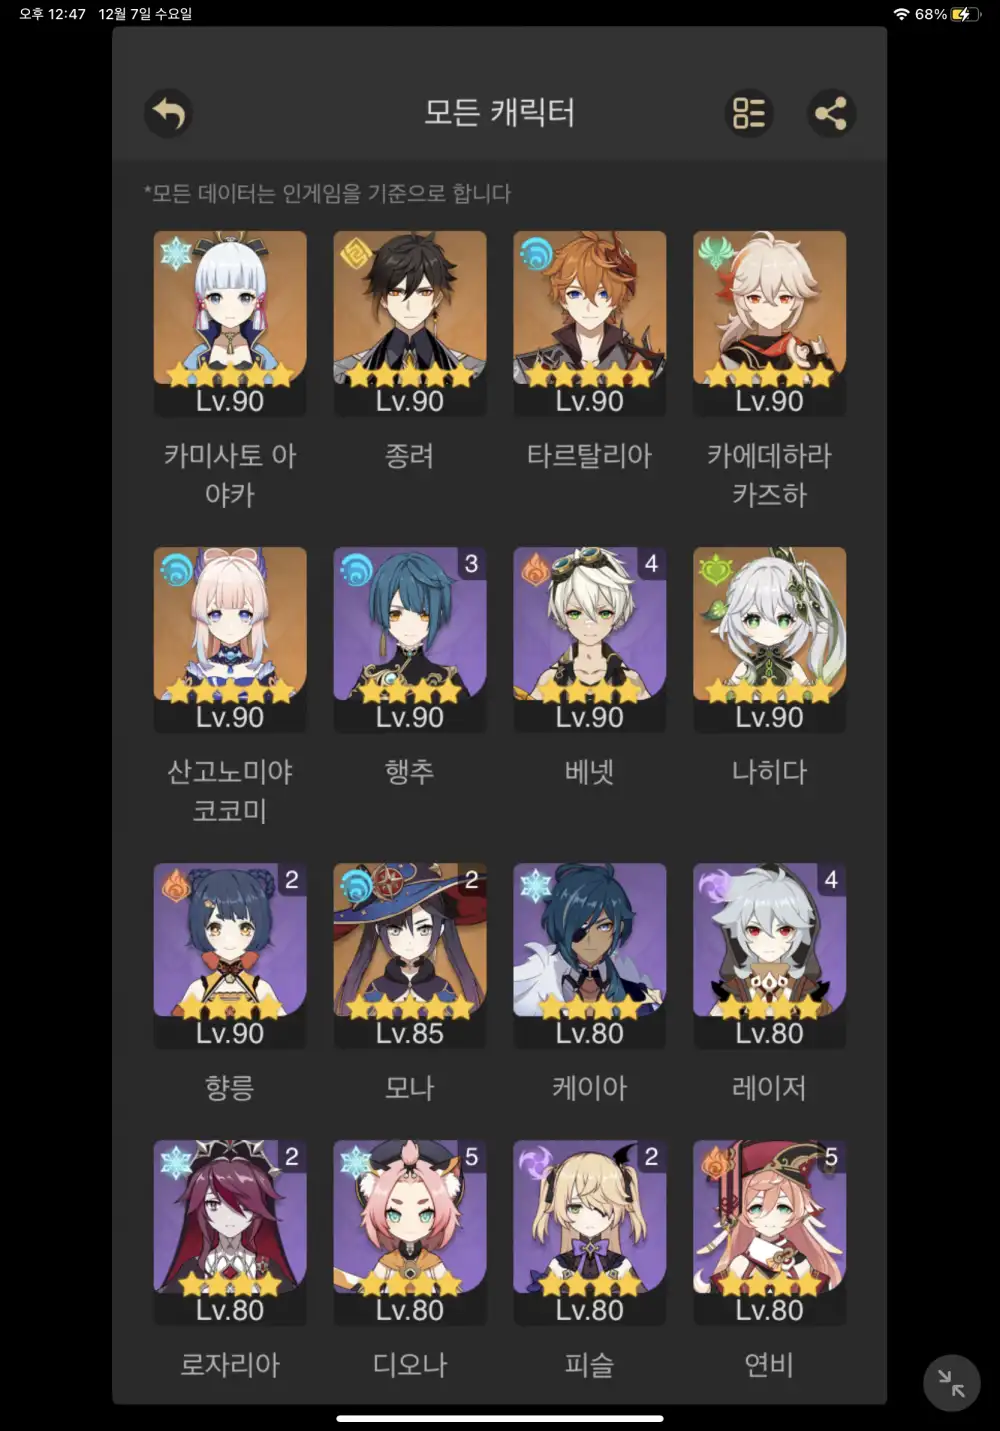Open the Wi-Fi status icon
The width and height of the screenshot is (1000, 1431).
point(901,14)
